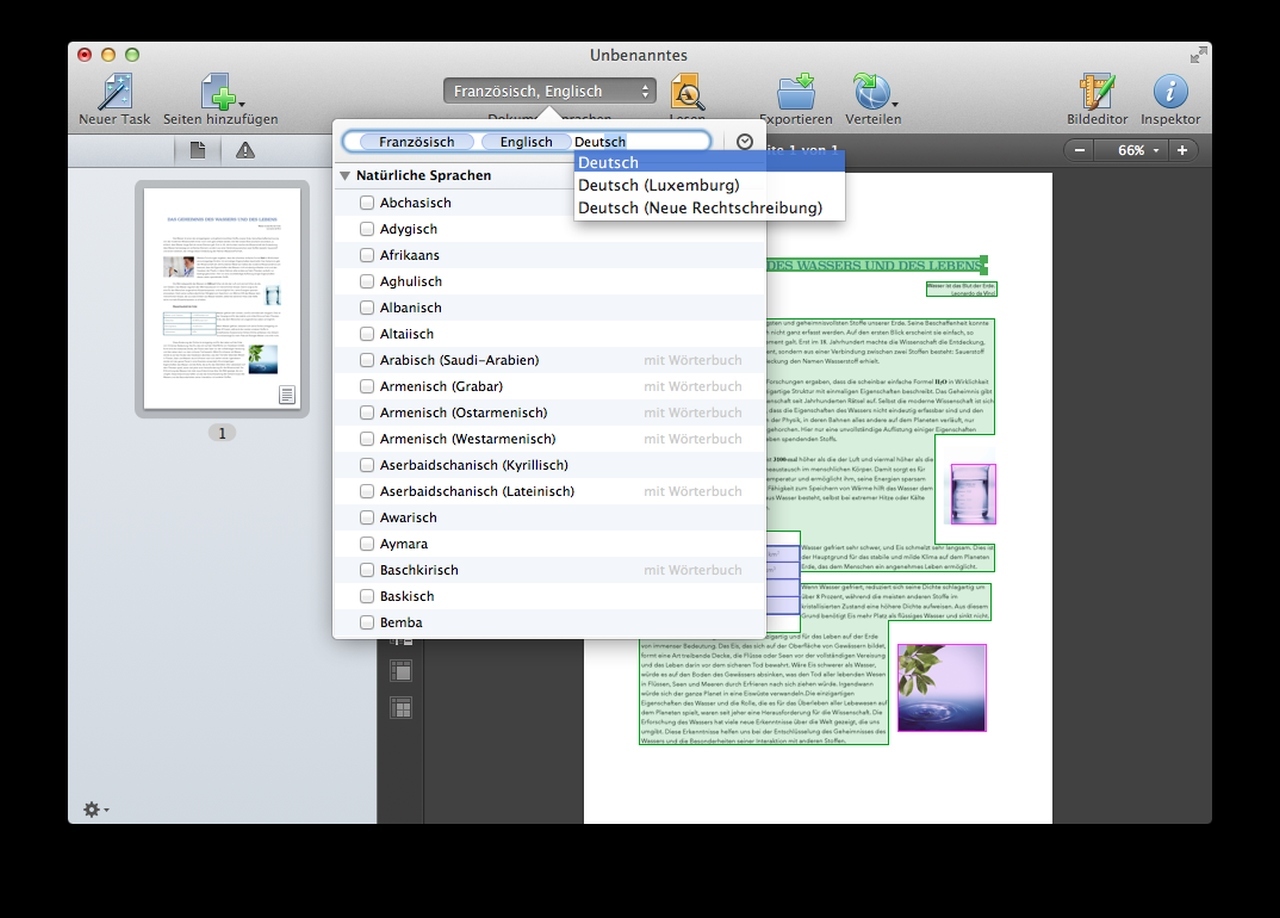
Task: Select text block starting Wenn Wasser gefriert
Action: [x=894, y=602]
